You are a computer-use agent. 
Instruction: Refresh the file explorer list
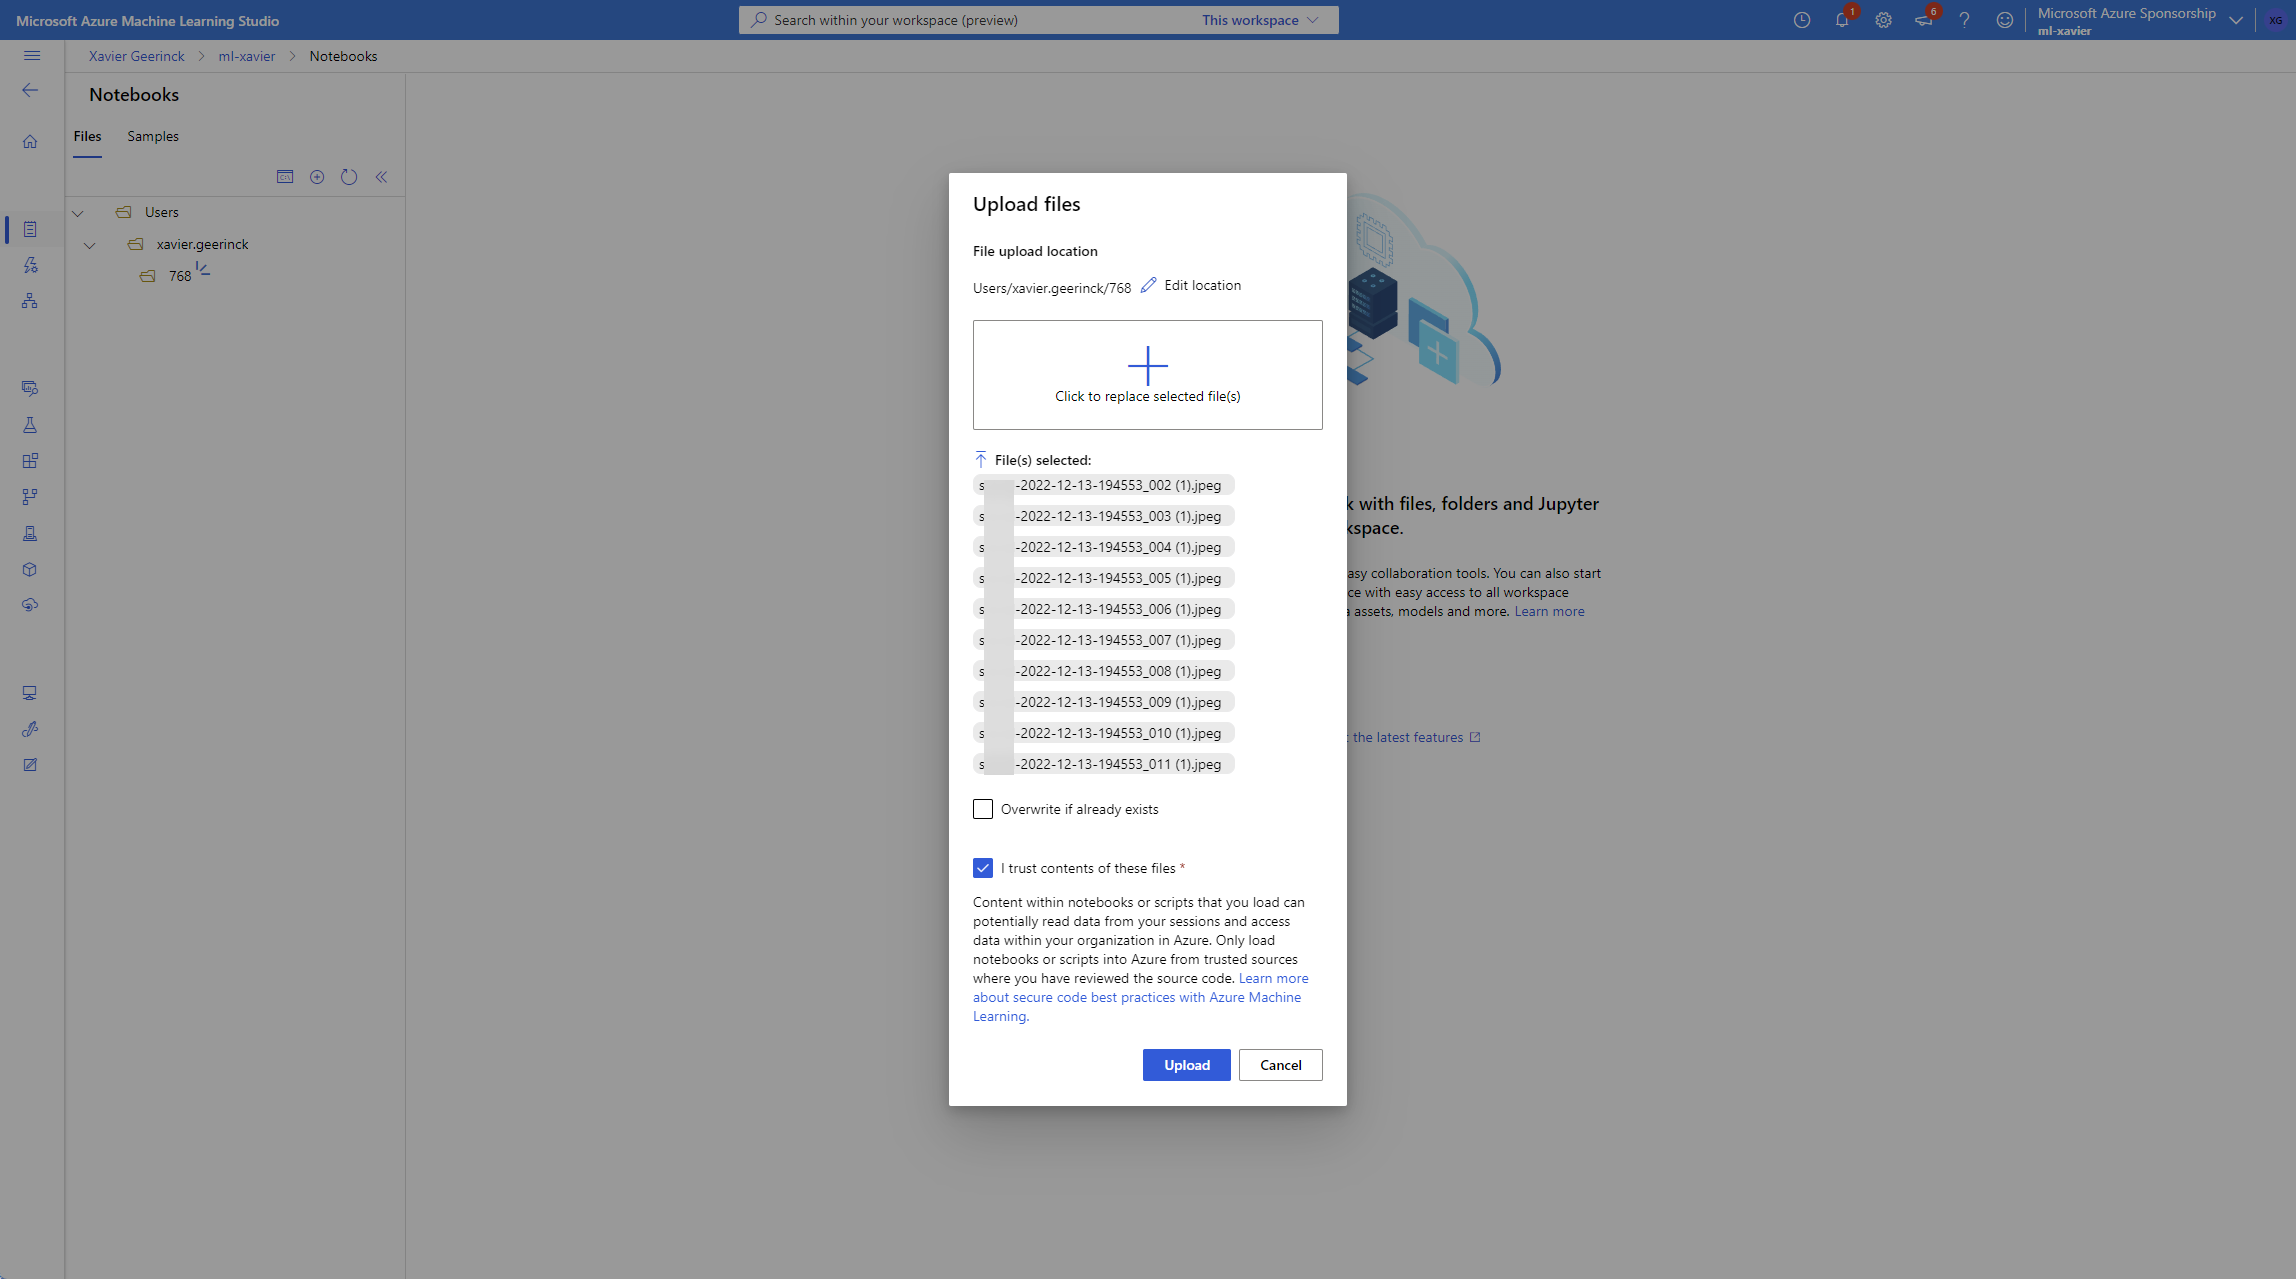(x=349, y=177)
